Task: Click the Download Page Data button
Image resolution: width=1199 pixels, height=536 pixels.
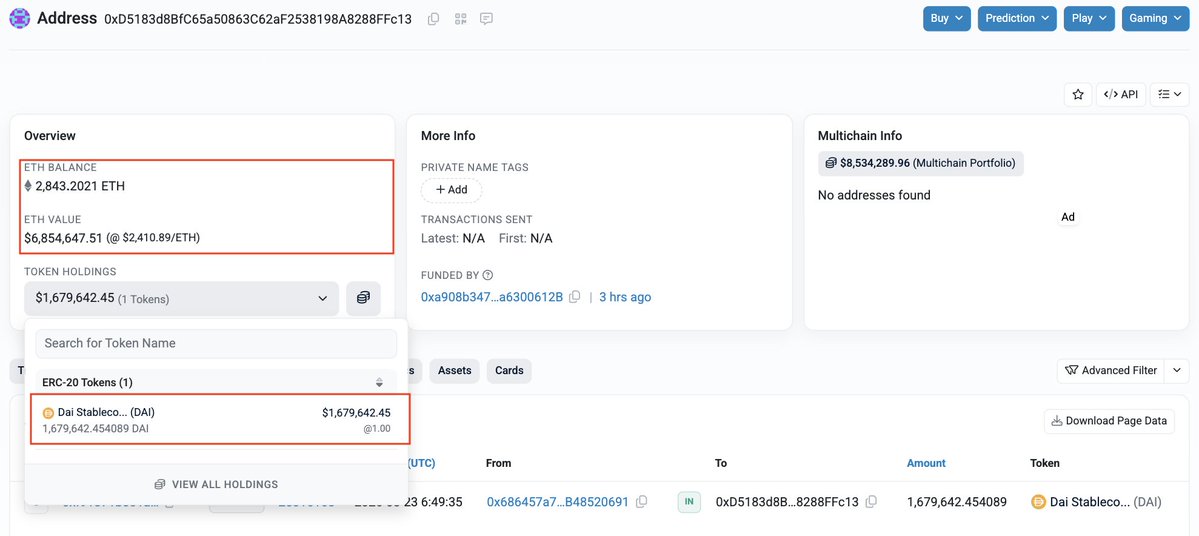Action: (1110, 421)
